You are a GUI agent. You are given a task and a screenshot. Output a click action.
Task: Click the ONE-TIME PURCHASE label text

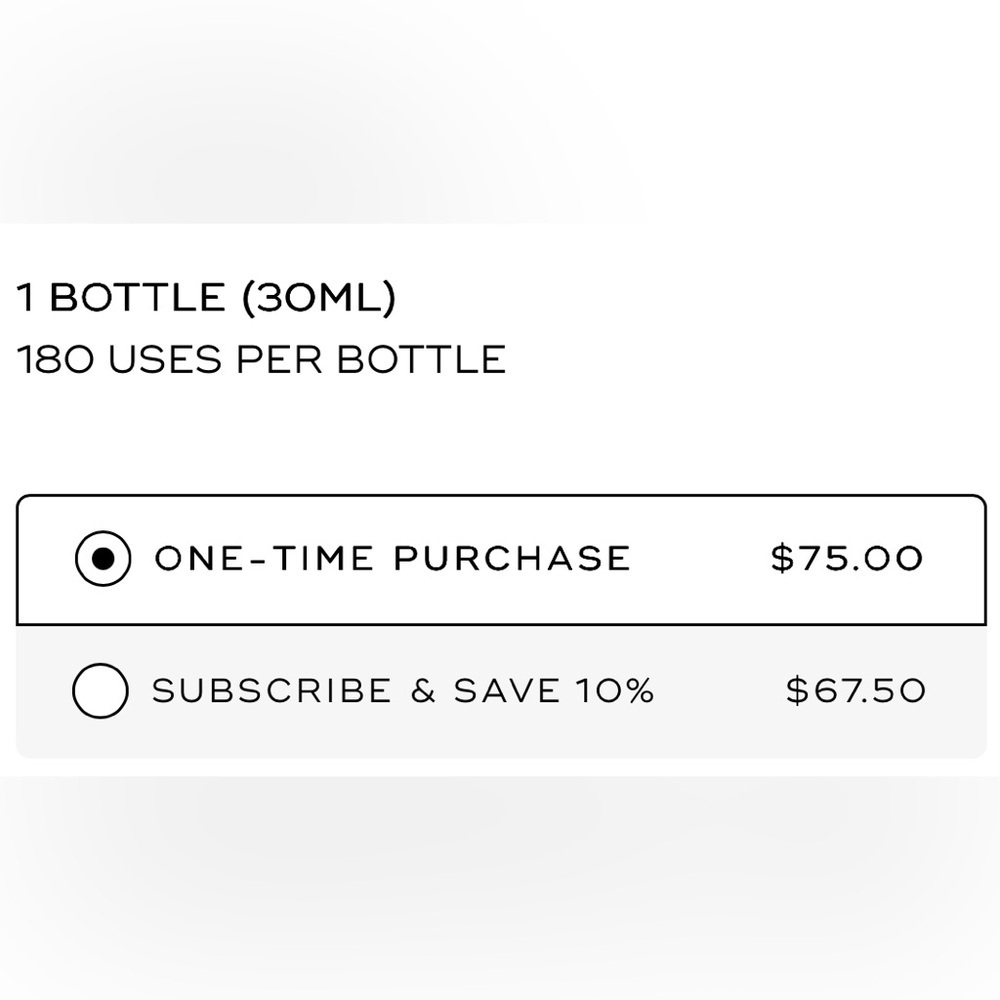pos(393,558)
